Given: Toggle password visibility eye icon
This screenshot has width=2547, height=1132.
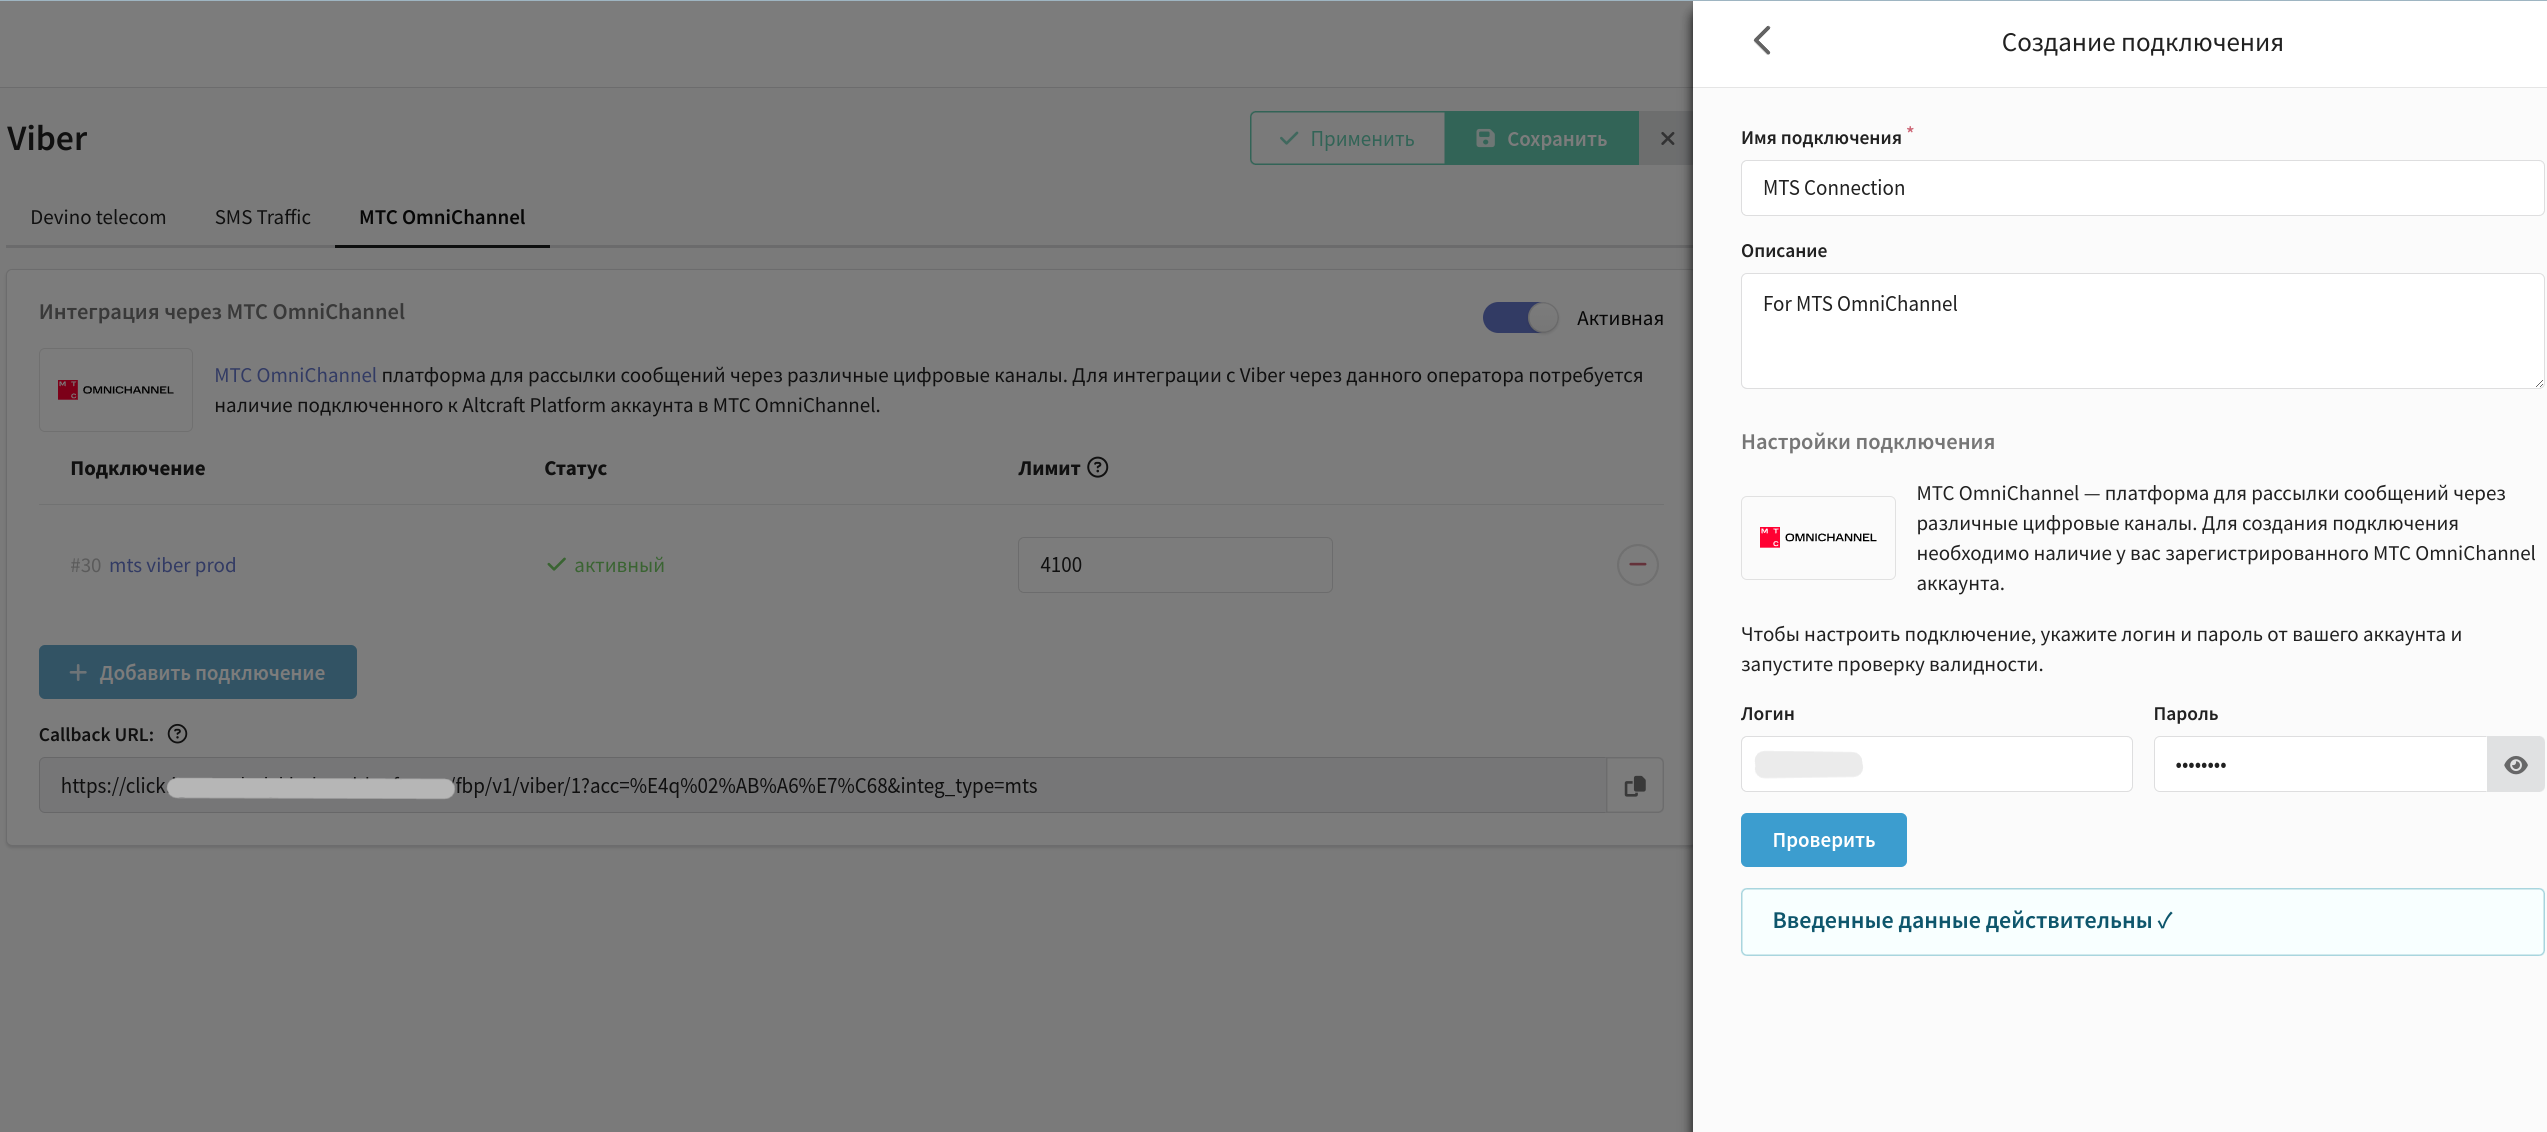Looking at the screenshot, I should point(2516,765).
